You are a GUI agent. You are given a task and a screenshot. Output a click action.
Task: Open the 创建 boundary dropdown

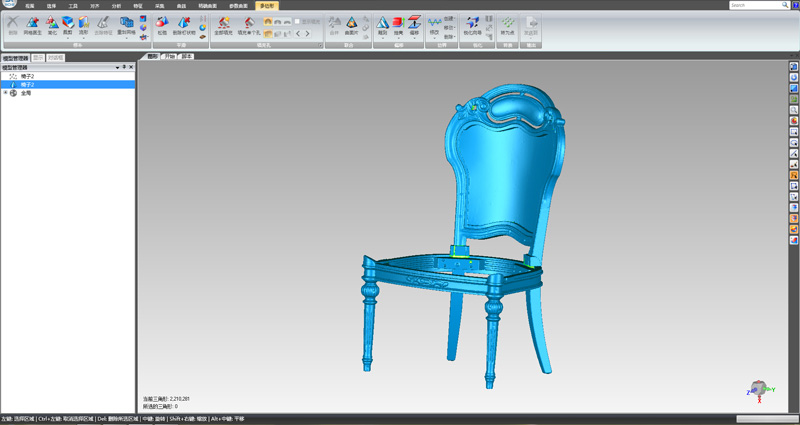pyautogui.click(x=449, y=19)
